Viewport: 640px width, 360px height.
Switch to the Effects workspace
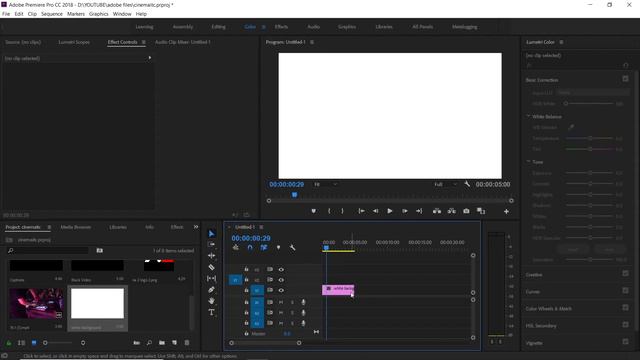(x=281, y=27)
